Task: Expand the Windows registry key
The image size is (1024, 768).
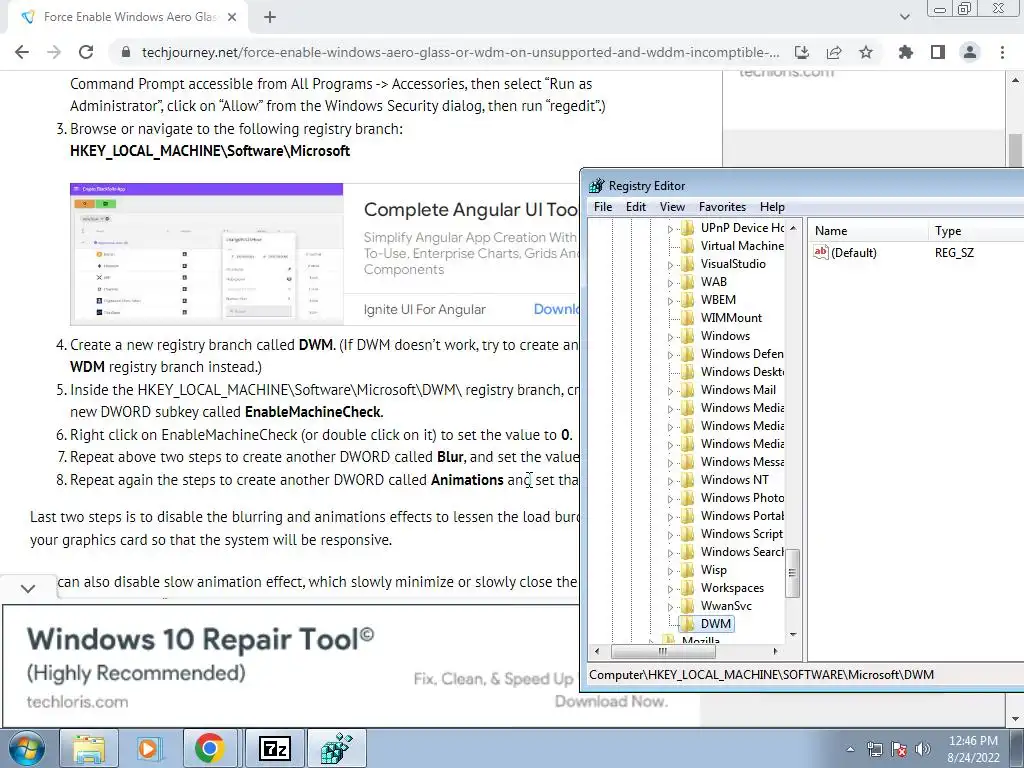Action: click(x=670, y=337)
